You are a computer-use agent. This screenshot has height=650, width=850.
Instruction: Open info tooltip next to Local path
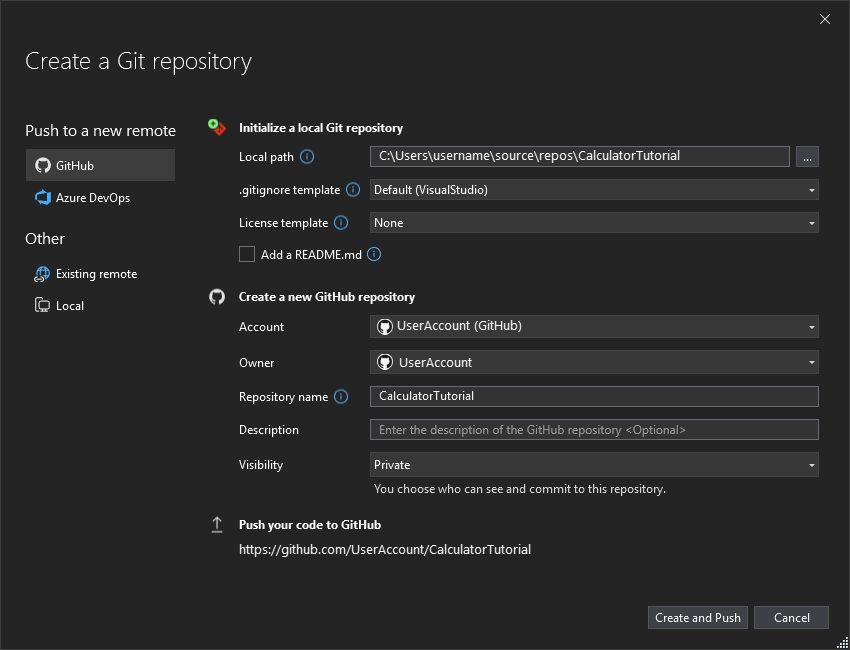[x=307, y=157]
